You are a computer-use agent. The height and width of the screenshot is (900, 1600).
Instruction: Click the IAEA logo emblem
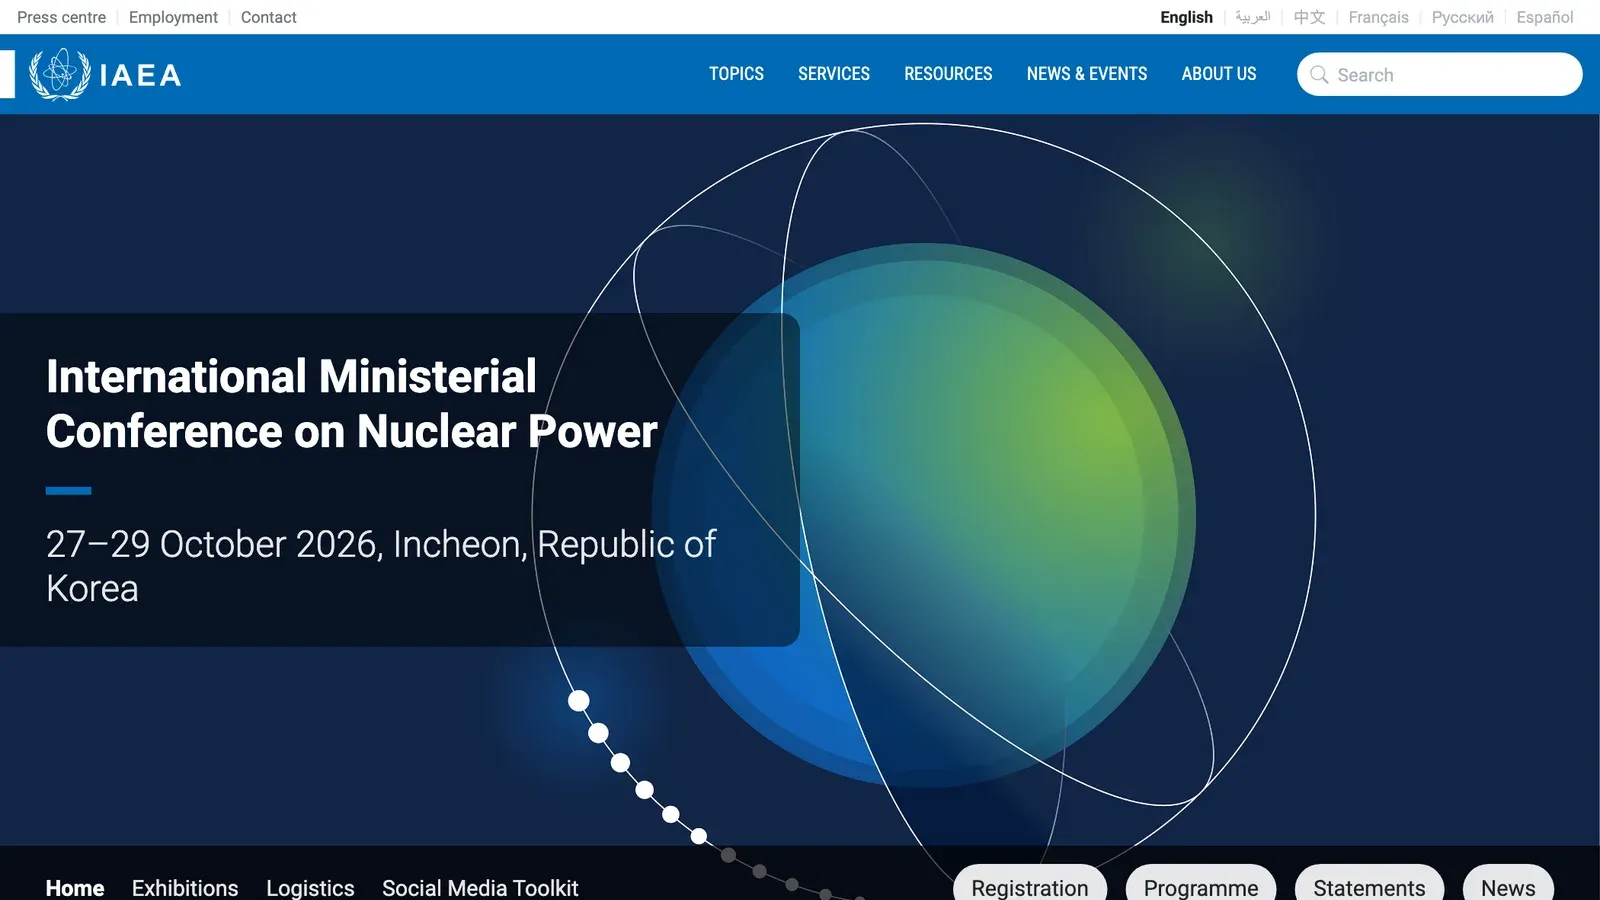60,74
